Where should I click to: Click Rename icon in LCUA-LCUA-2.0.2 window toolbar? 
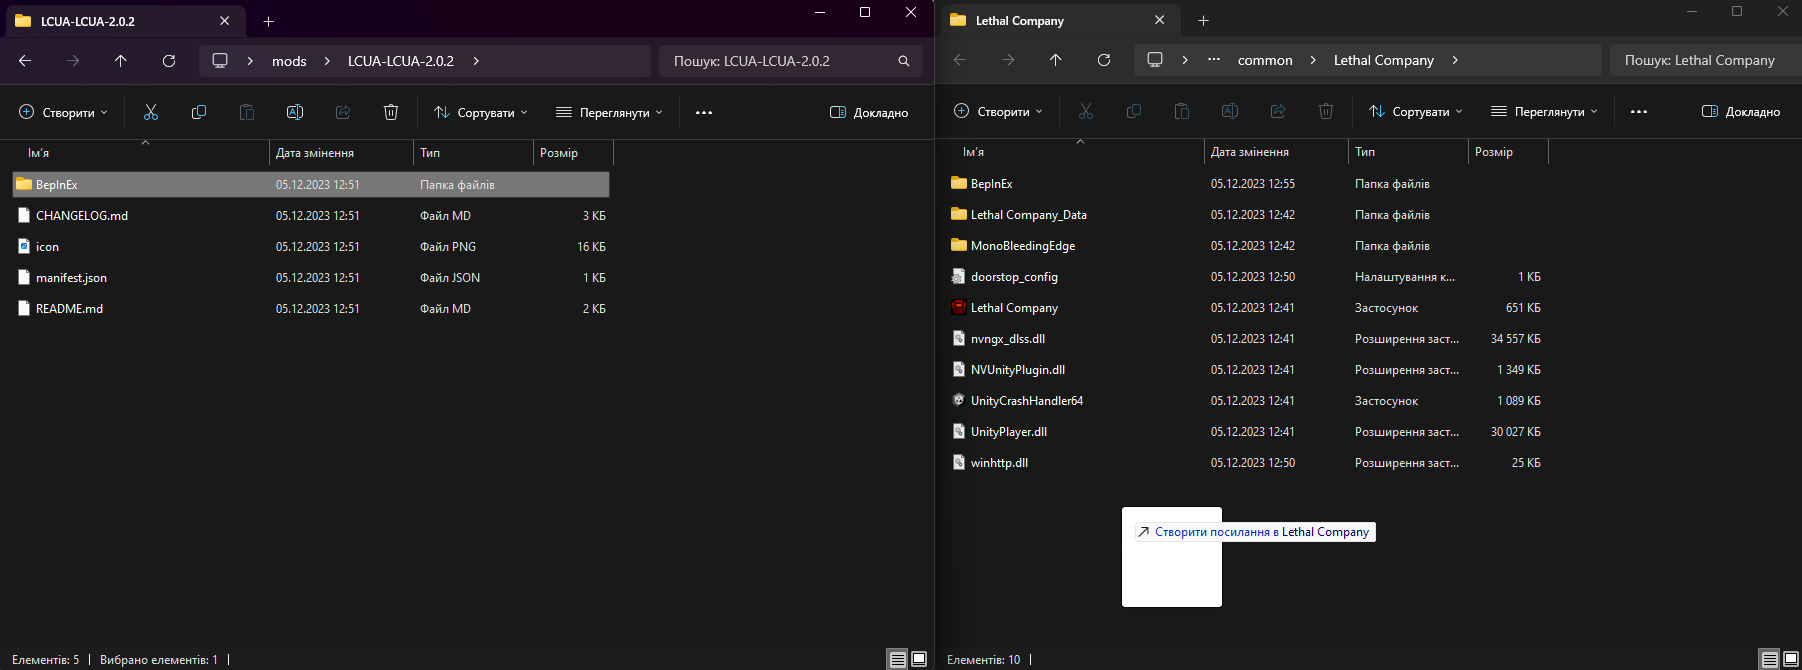[295, 112]
